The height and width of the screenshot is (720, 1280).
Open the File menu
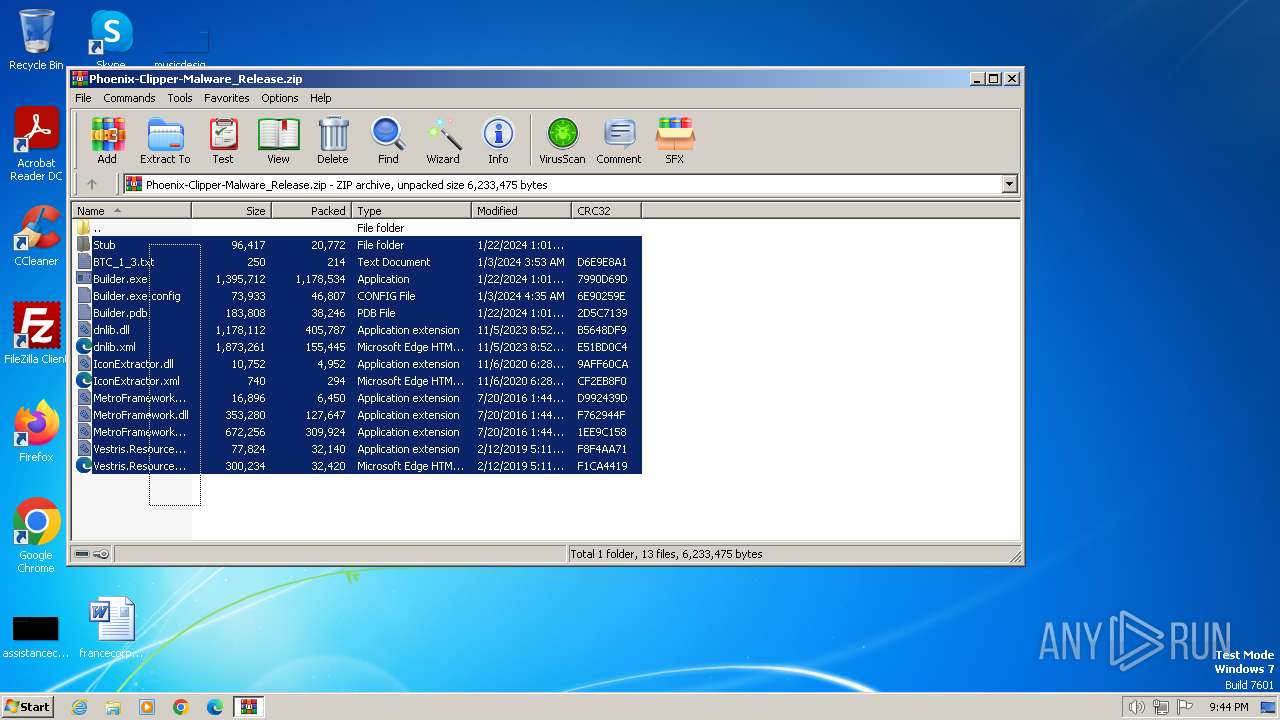tap(83, 98)
